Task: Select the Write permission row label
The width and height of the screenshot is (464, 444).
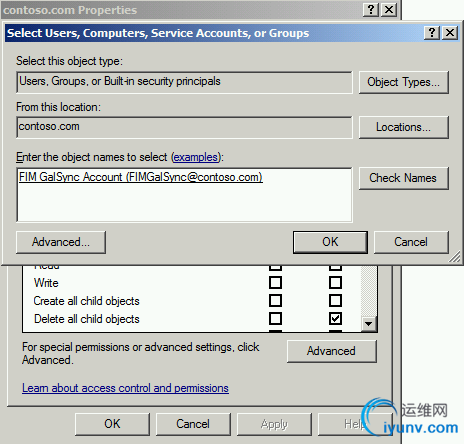Action: tap(46, 283)
